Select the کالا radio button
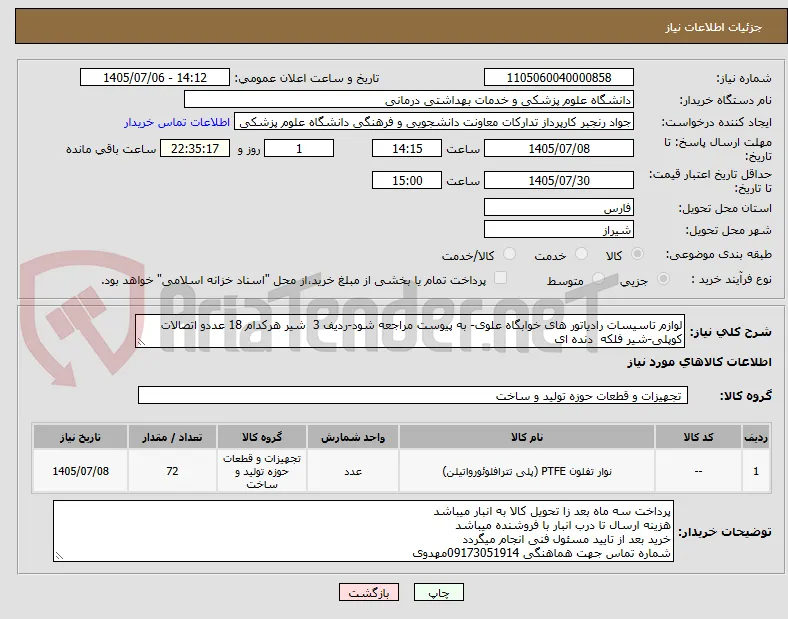The image size is (788, 619). coord(637,254)
